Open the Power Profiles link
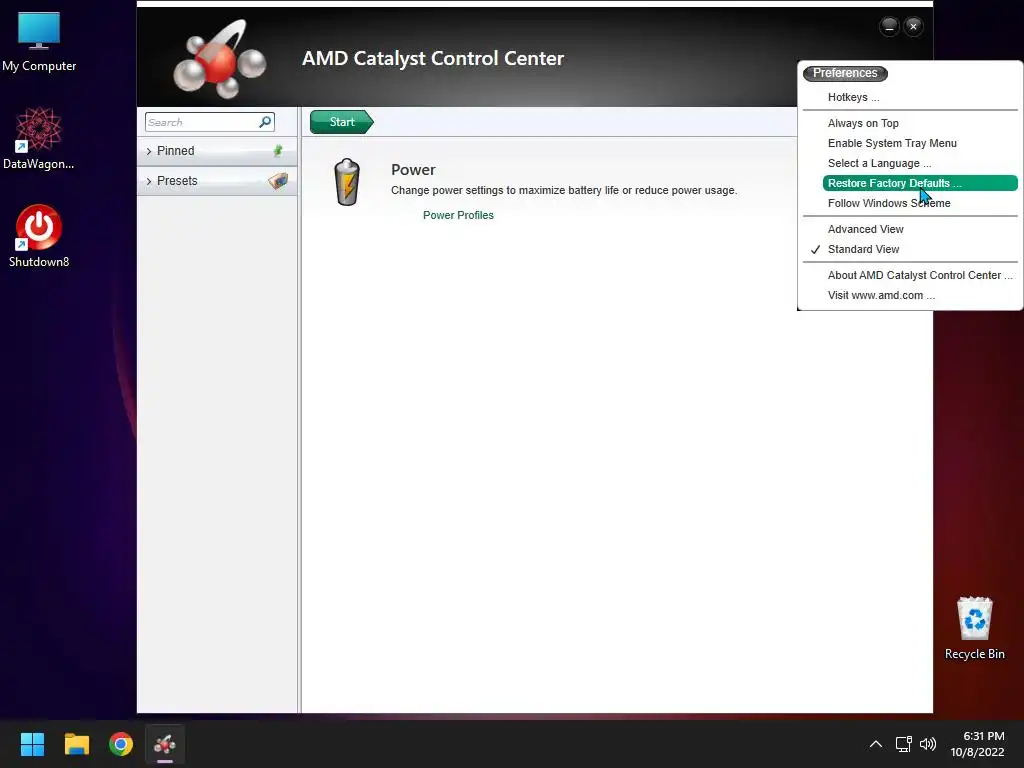The height and width of the screenshot is (768, 1024). 458,215
